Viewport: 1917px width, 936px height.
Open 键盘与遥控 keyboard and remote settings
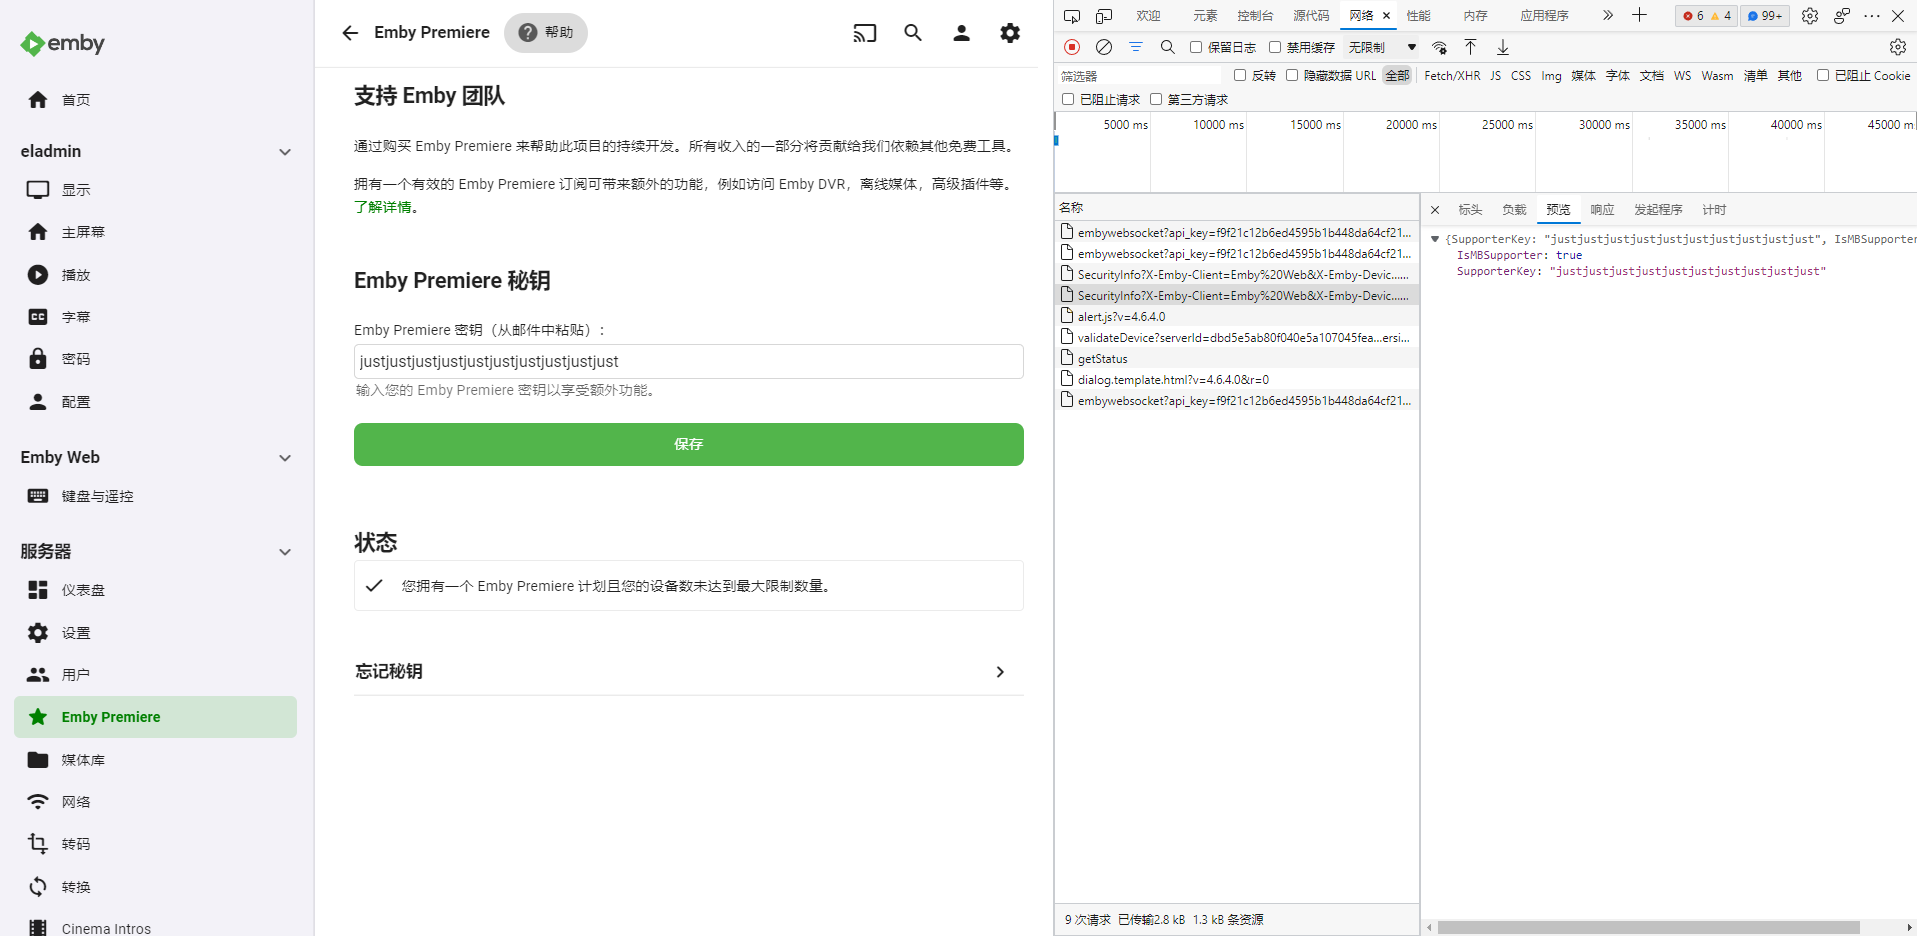click(155, 496)
